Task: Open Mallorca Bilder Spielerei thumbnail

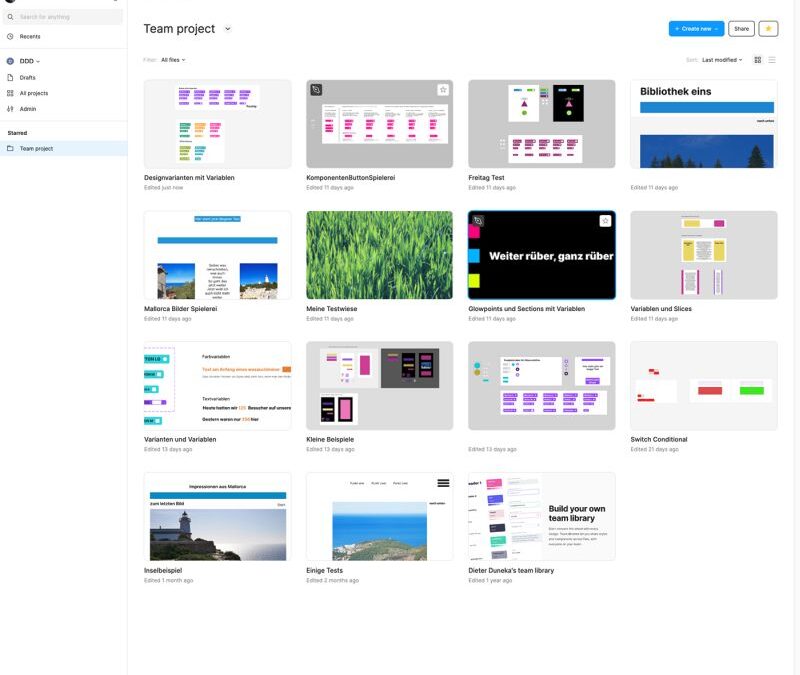Action: click(218, 255)
